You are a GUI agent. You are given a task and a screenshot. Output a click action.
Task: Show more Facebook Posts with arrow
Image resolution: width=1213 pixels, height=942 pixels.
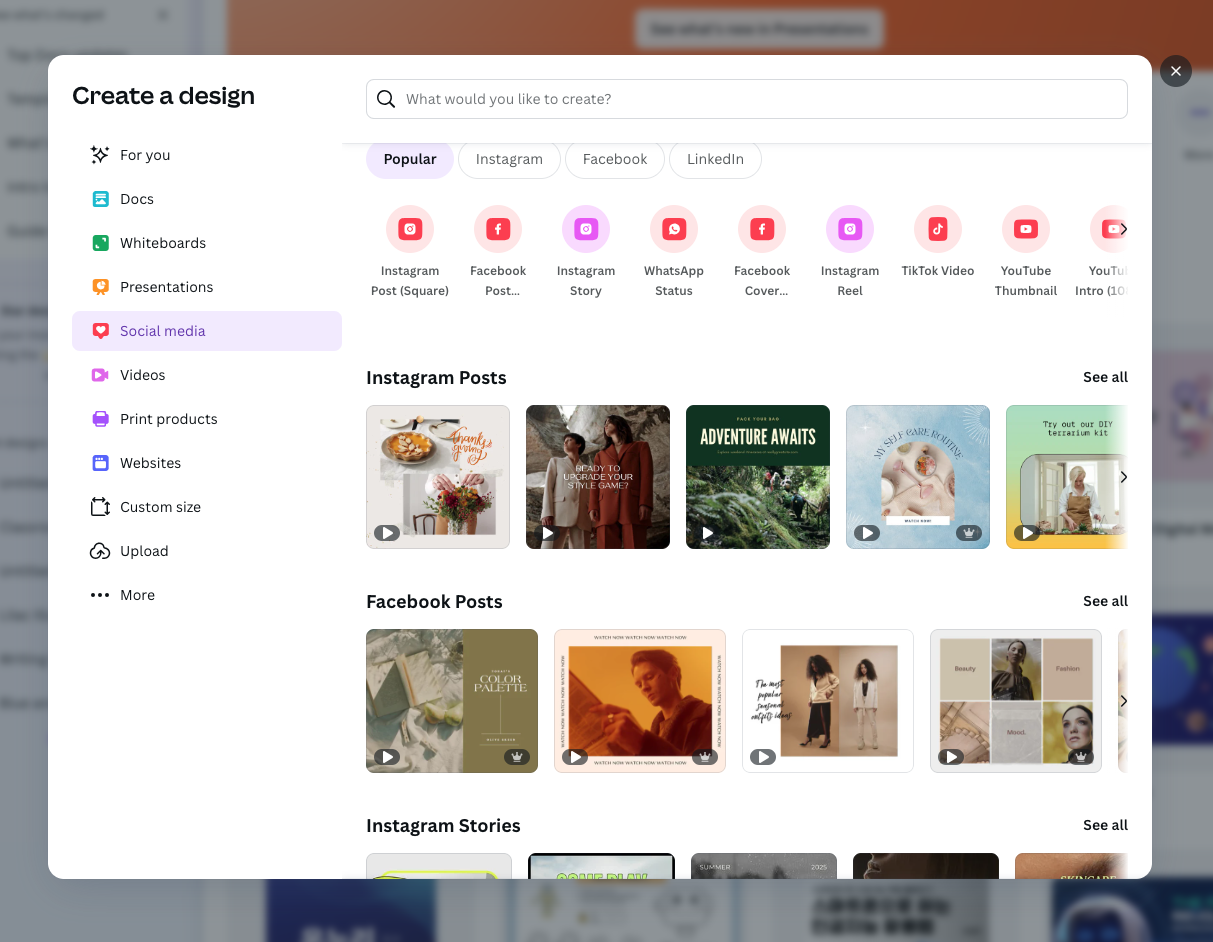pos(1123,701)
